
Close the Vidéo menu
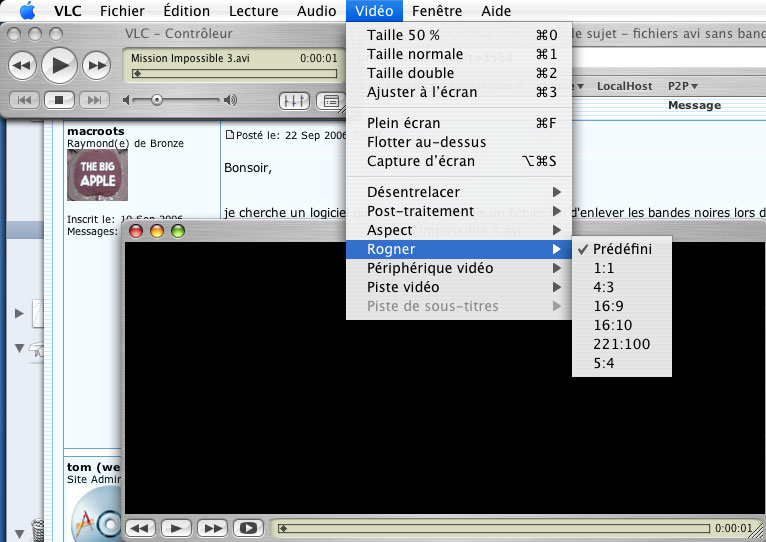[x=374, y=11]
